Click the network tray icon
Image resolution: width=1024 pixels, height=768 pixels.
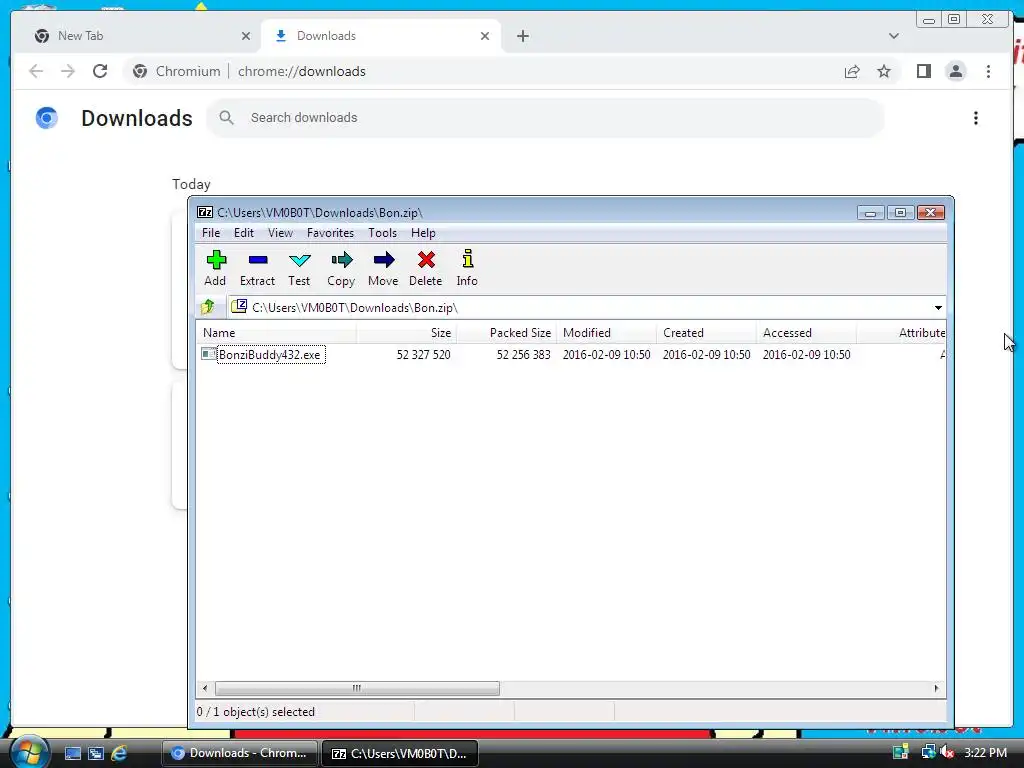click(928, 753)
